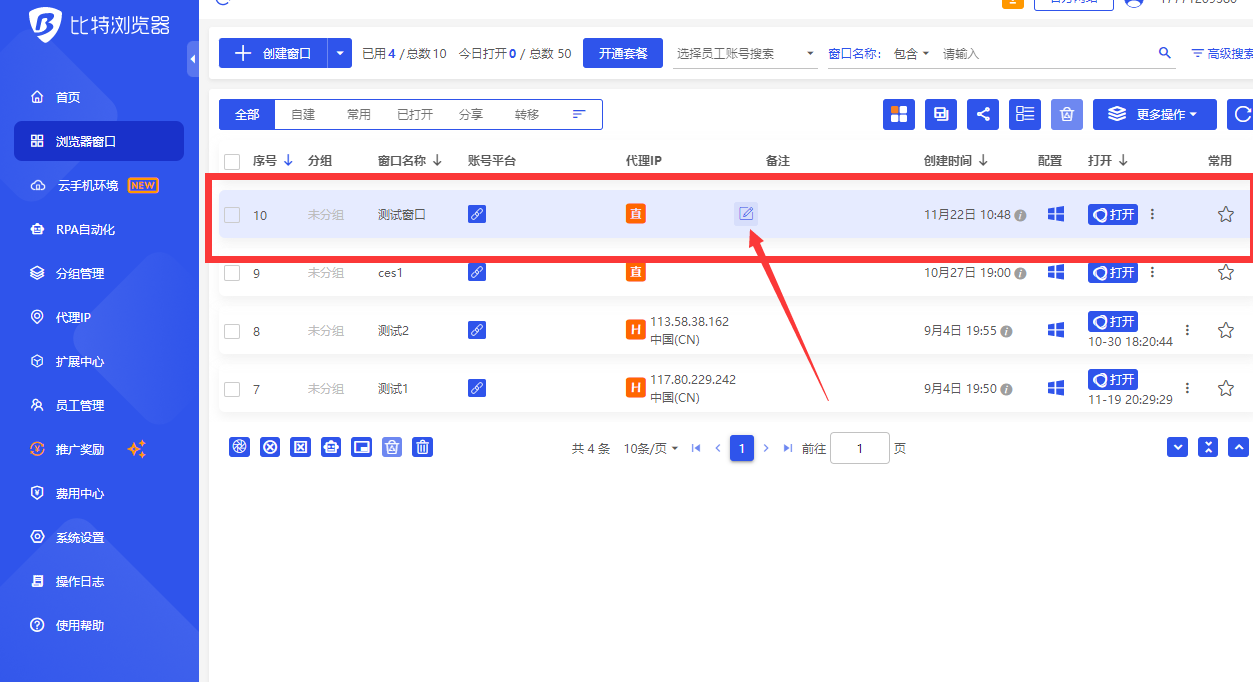The height and width of the screenshot is (682, 1253).
Task: Toggle the select-all checkbox in table header
Action: (232, 161)
